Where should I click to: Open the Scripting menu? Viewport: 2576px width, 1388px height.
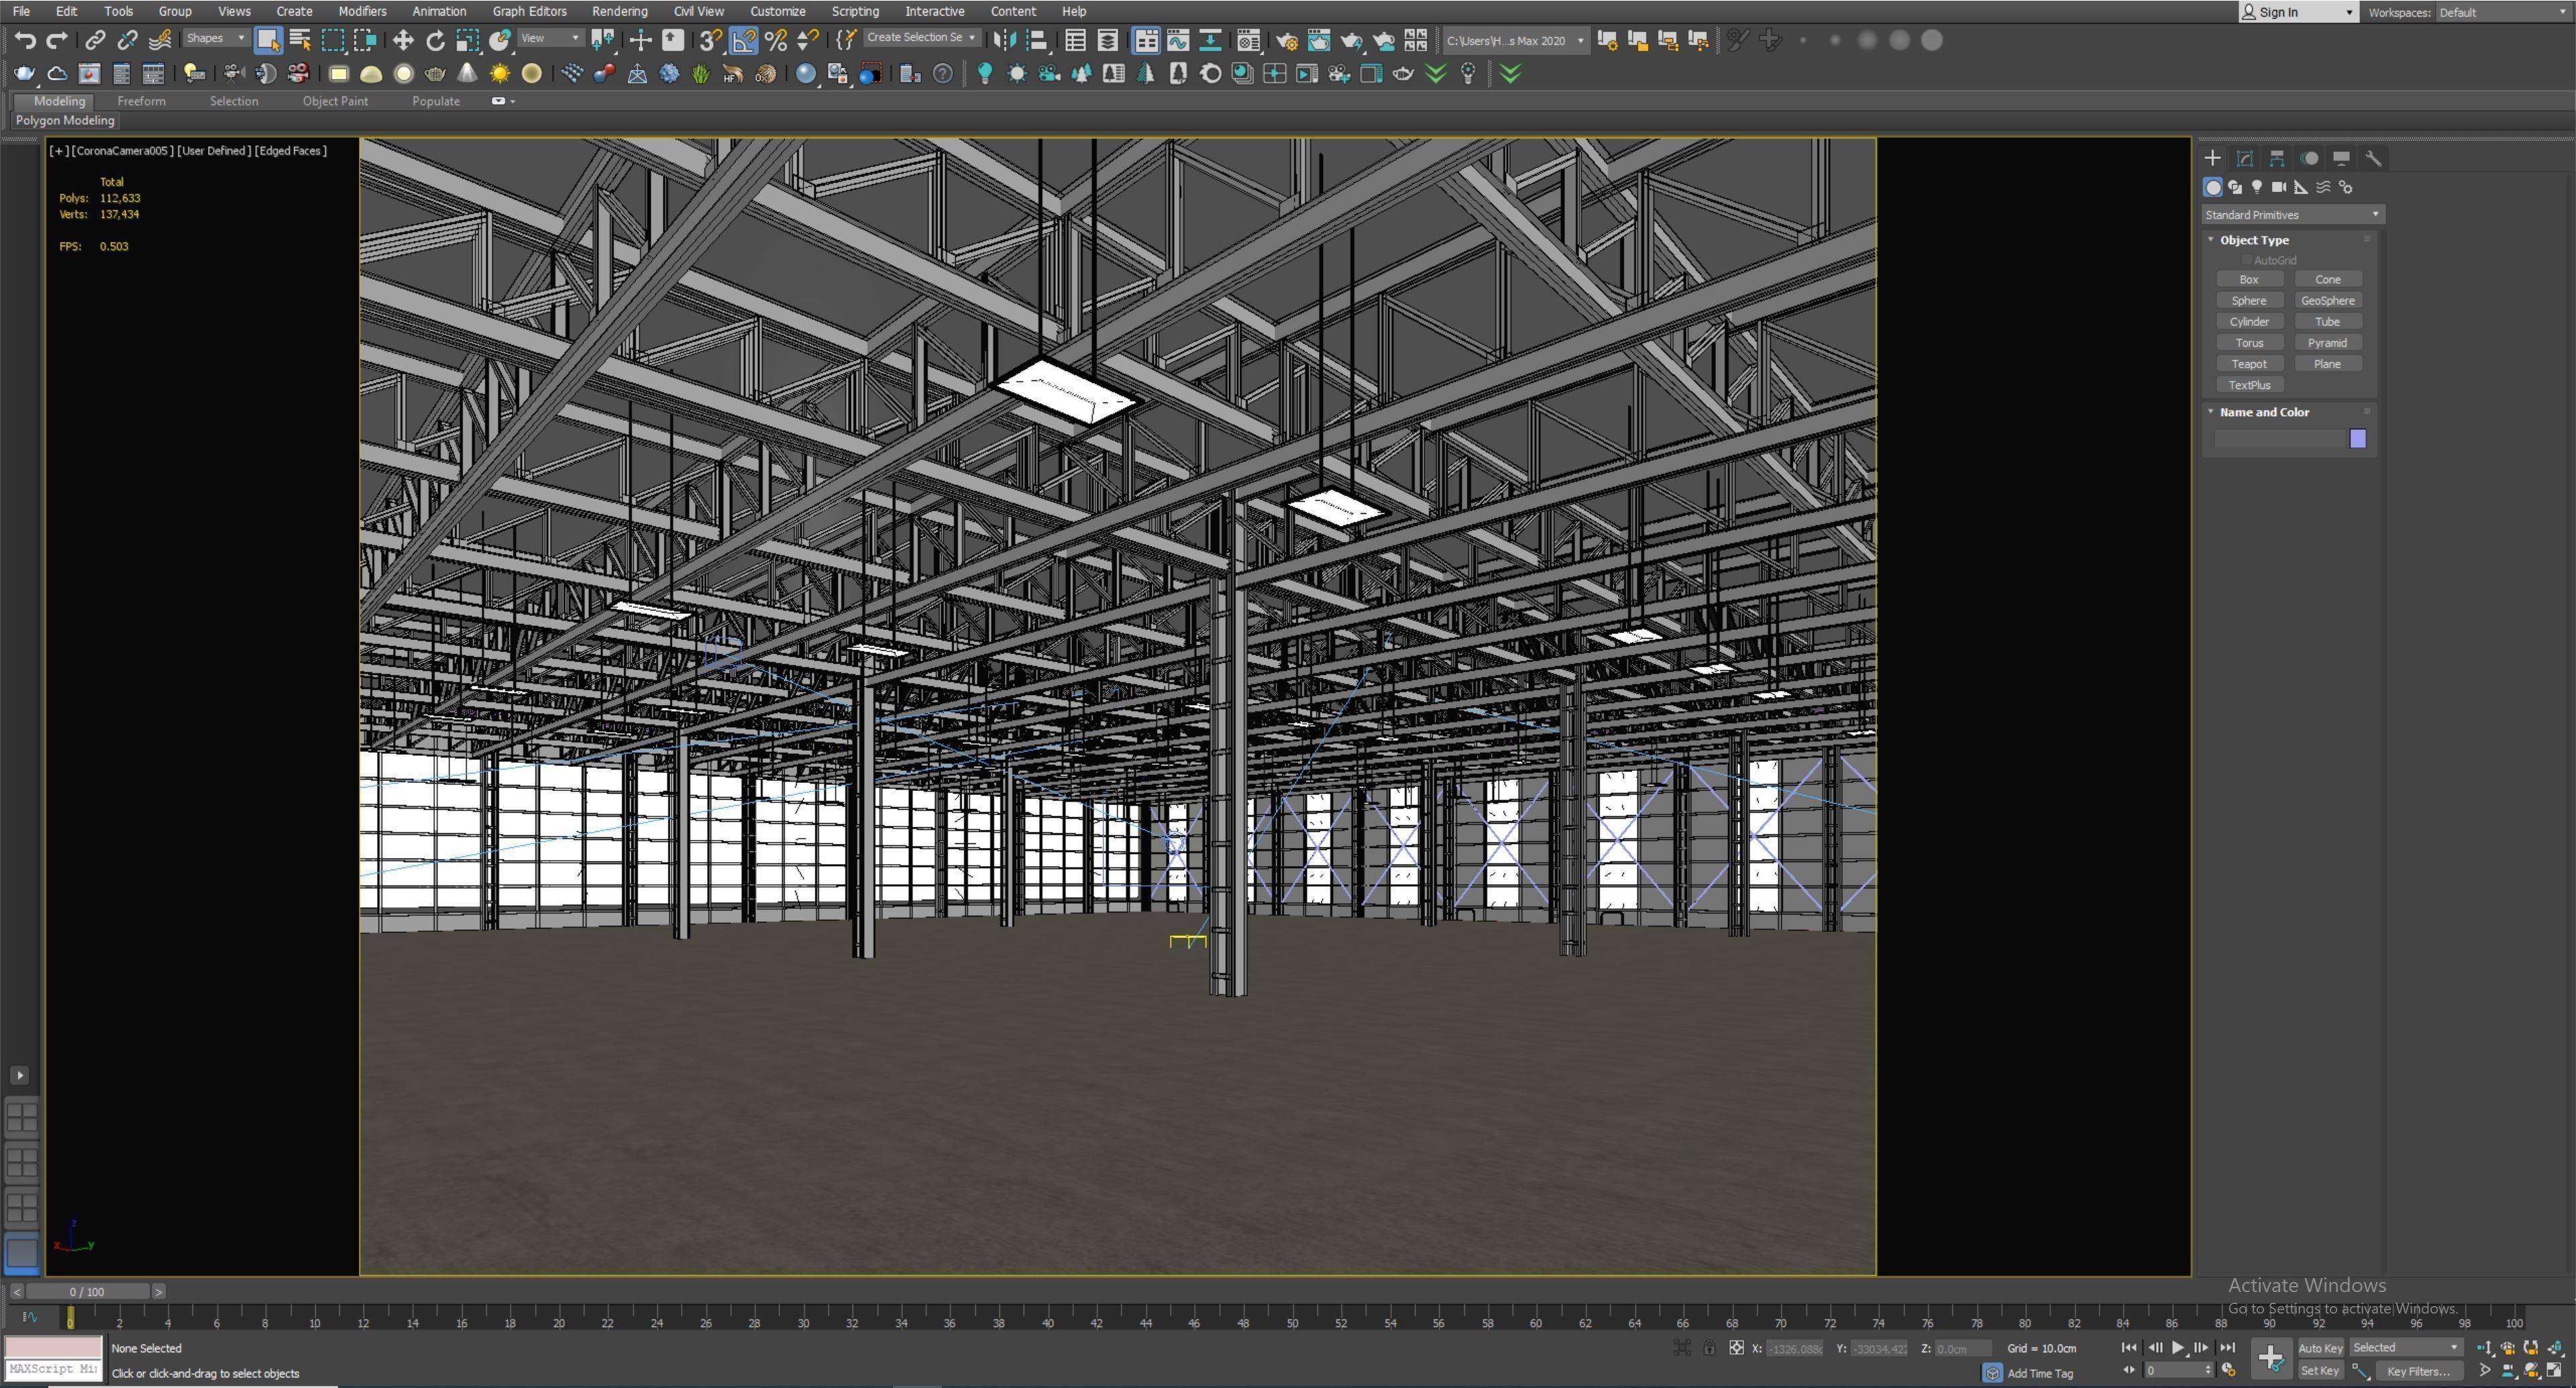click(x=855, y=11)
